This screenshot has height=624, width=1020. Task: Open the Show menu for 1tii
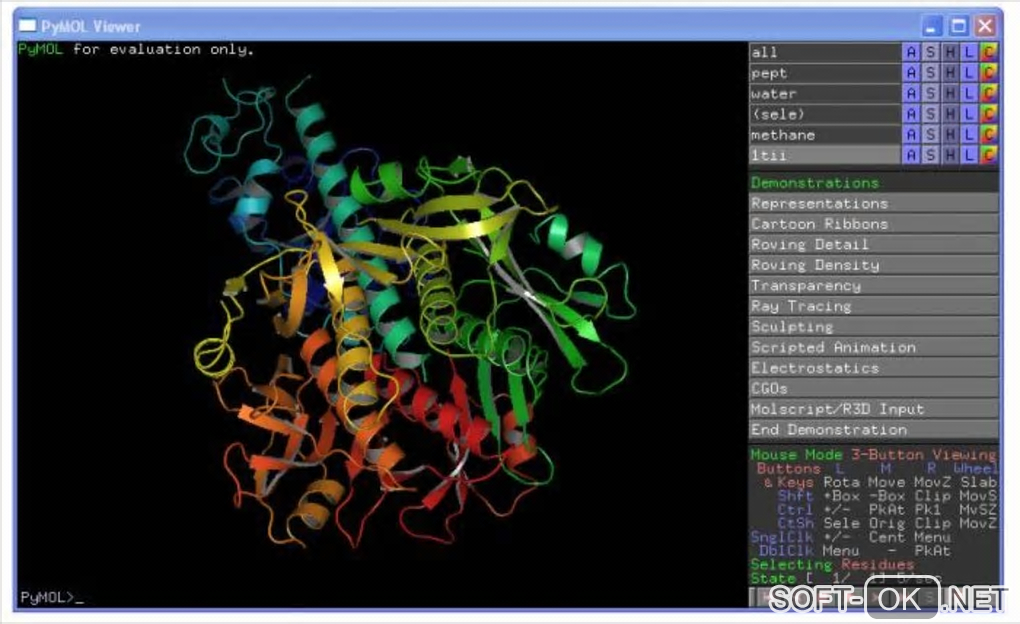(930, 155)
